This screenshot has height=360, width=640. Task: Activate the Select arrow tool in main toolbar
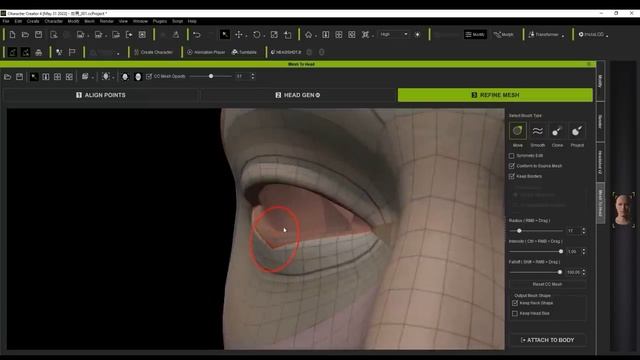point(225,35)
